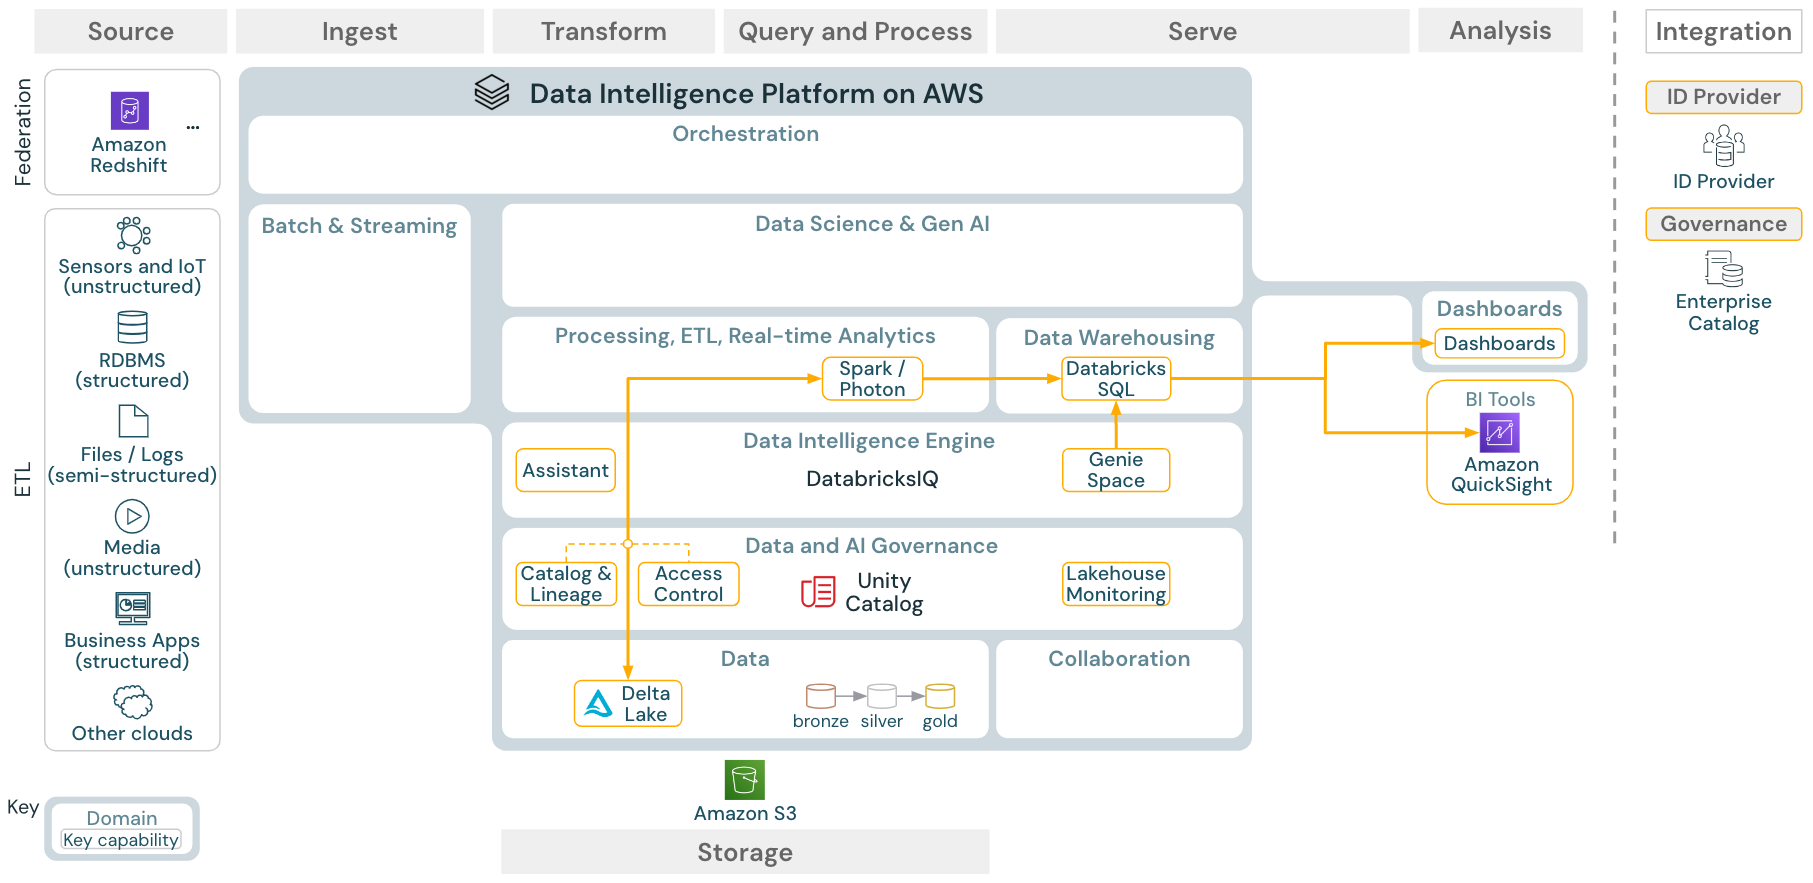Click the Amazon Redshift icon
The width and height of the screenshot is (1813, 883).
click(129, 110)
